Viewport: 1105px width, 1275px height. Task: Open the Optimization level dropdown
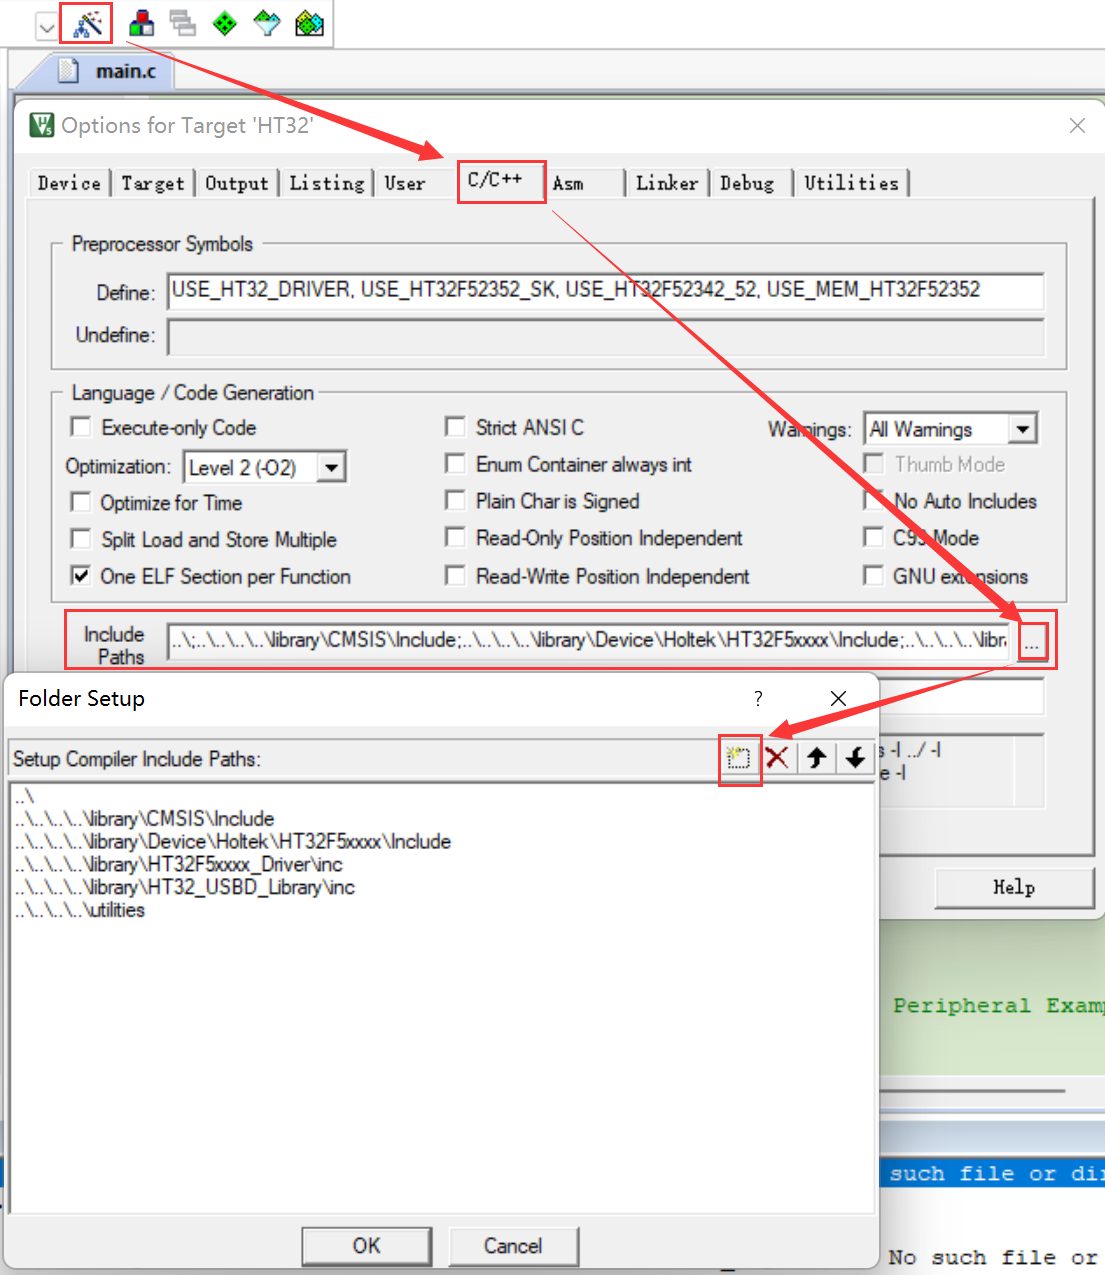click(332, 467)
